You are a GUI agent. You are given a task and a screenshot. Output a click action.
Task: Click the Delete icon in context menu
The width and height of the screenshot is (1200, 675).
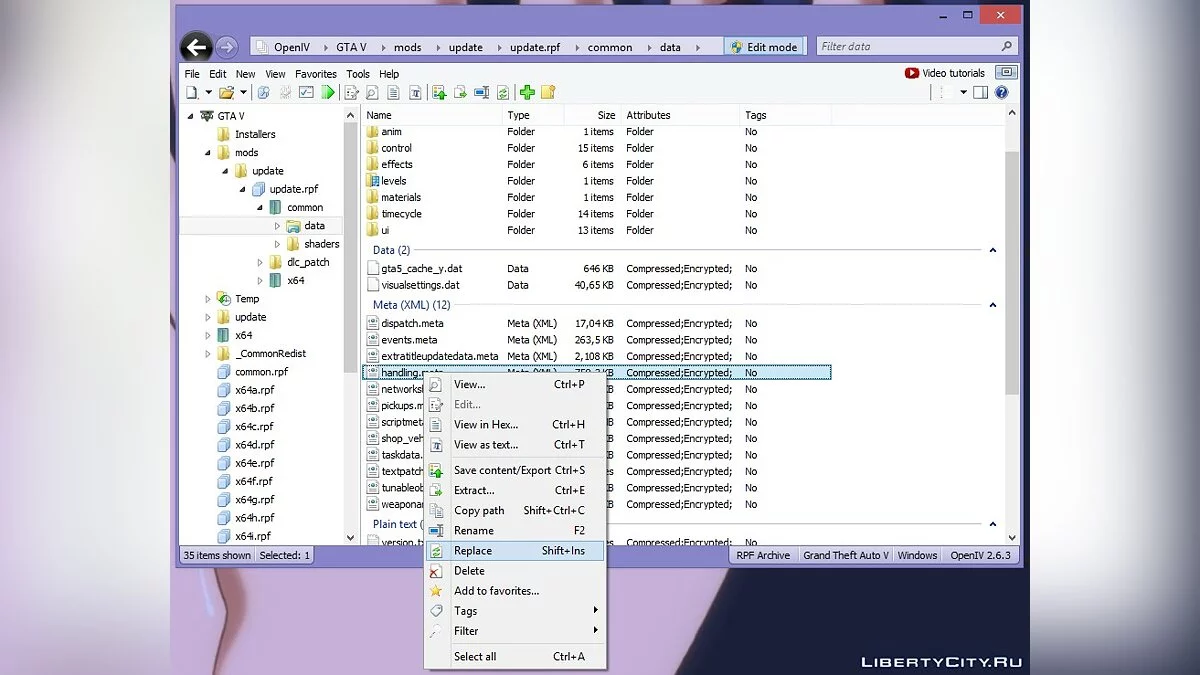[436, 571]
